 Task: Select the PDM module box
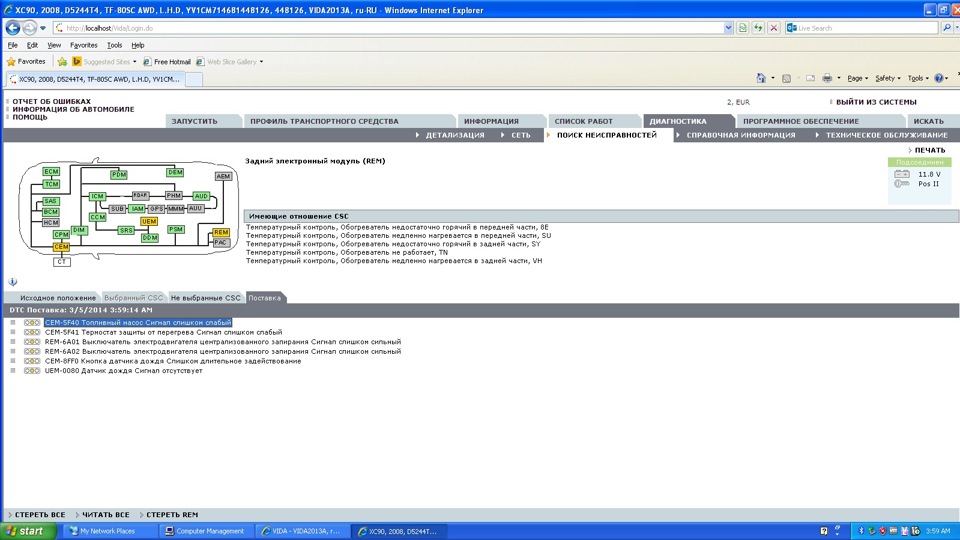point(119,174)
